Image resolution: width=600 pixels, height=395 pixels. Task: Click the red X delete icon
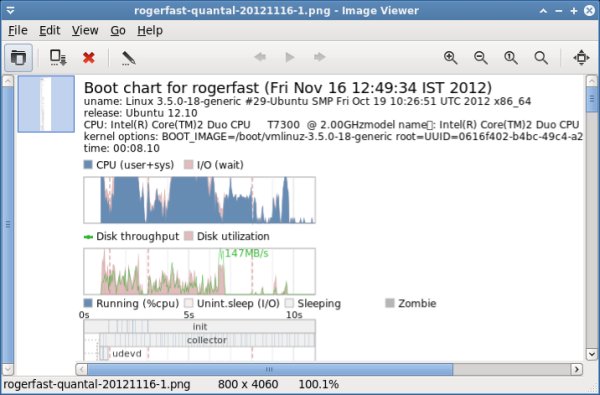(x=88, y=58)
